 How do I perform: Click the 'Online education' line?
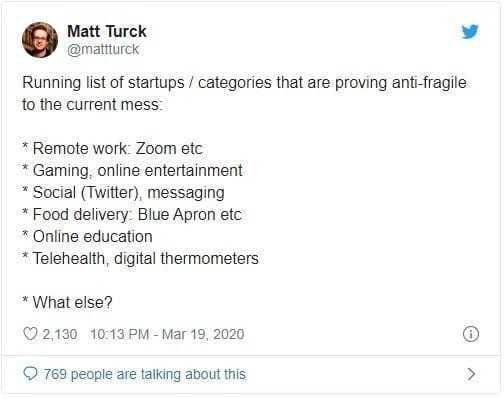87,236
